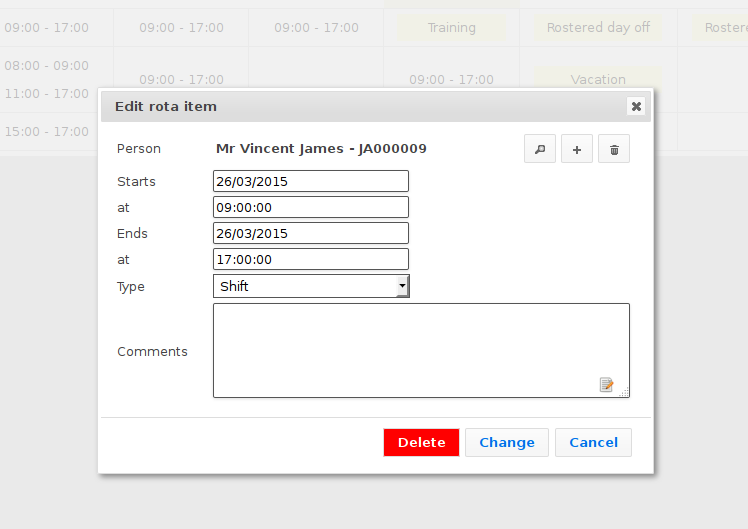Open the comments editor notepad icon
The height and width of the screenshot is (529, 748).
(x=606, y=385)
